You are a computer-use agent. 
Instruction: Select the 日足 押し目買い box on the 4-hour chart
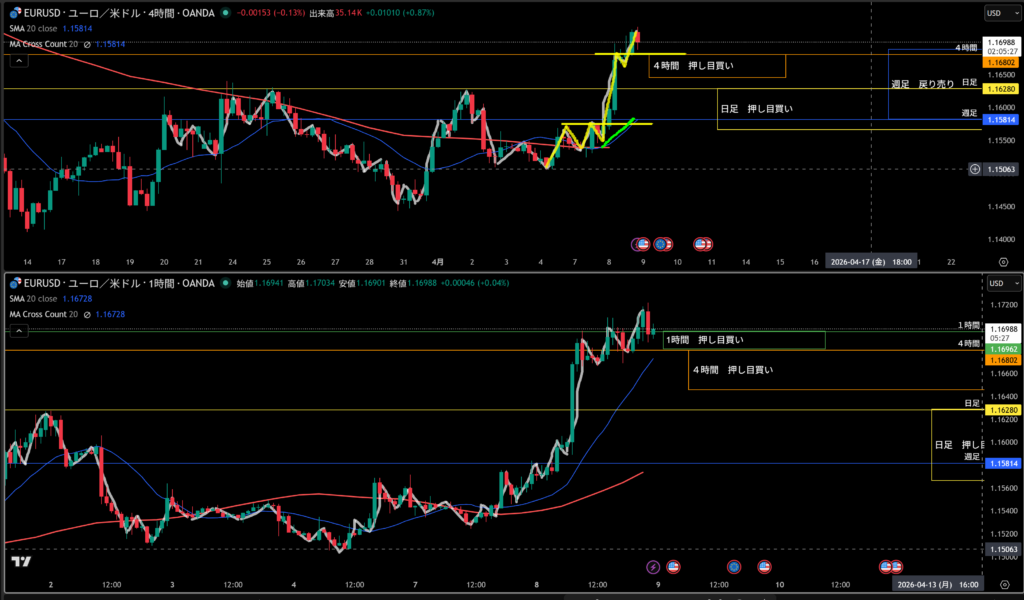(756, 108)
